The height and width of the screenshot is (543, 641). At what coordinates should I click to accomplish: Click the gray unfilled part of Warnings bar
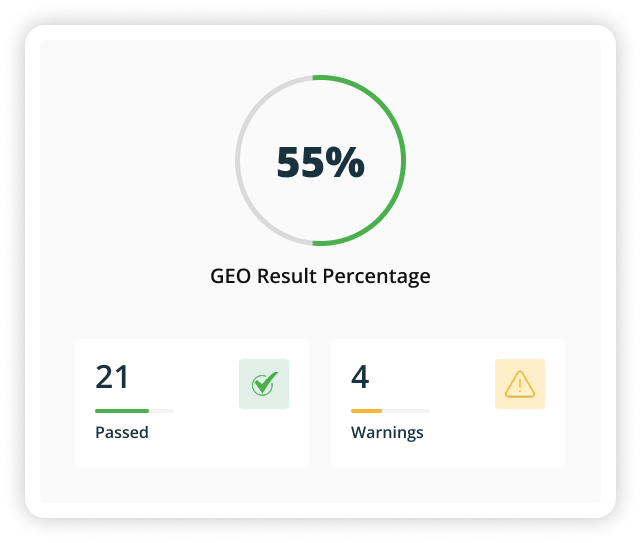pos(406,411)
